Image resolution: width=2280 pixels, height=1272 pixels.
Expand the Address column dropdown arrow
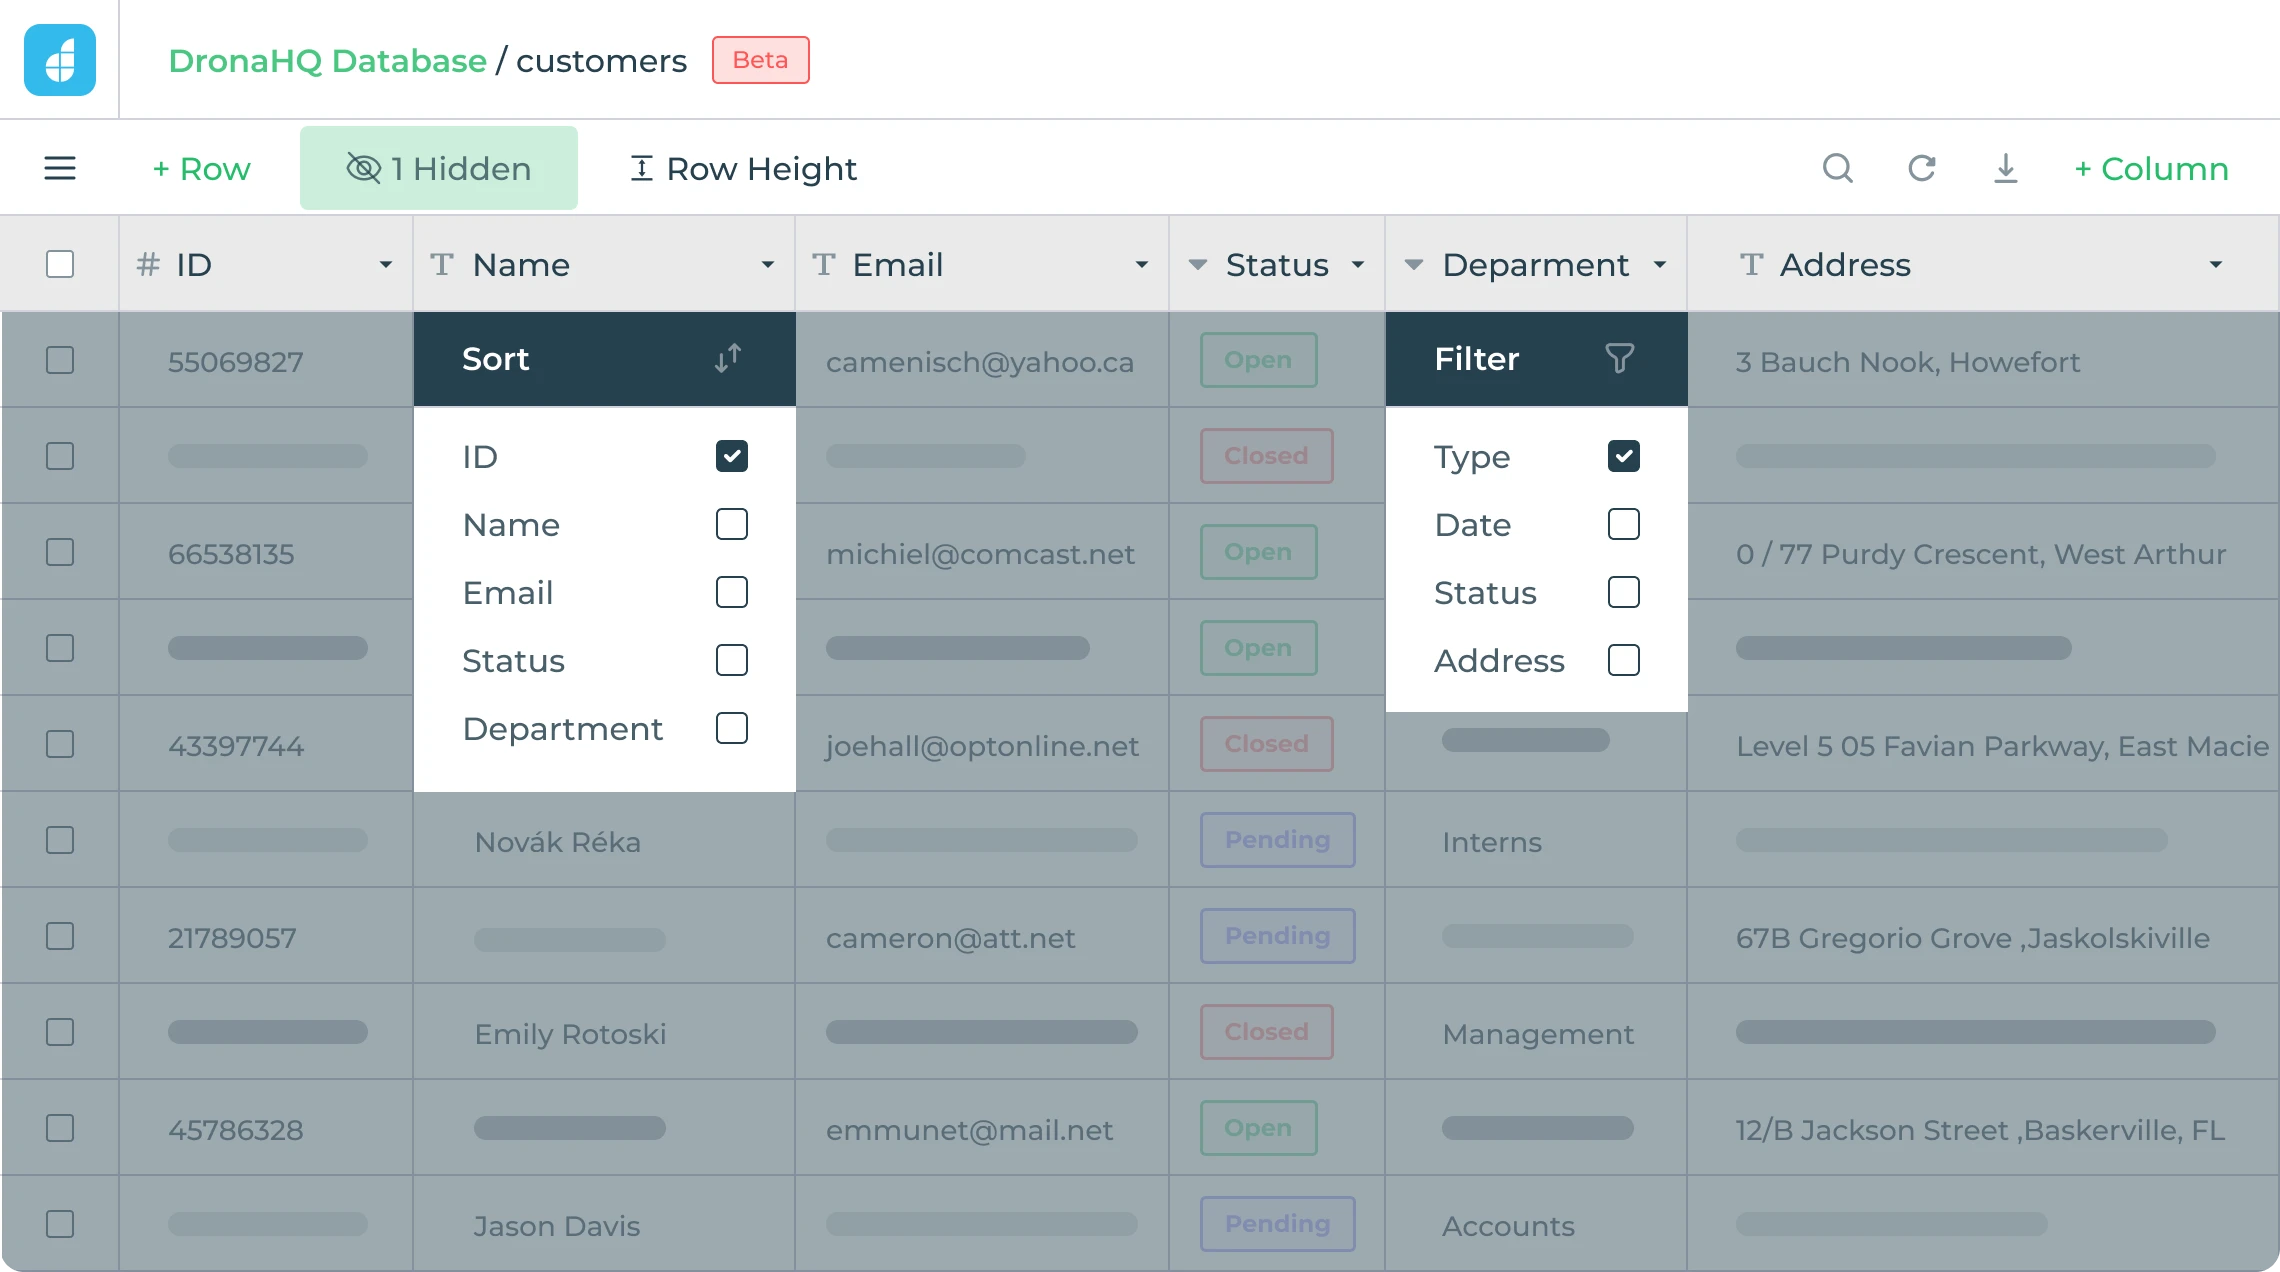pyautogui.click(x=2215, y=265)
